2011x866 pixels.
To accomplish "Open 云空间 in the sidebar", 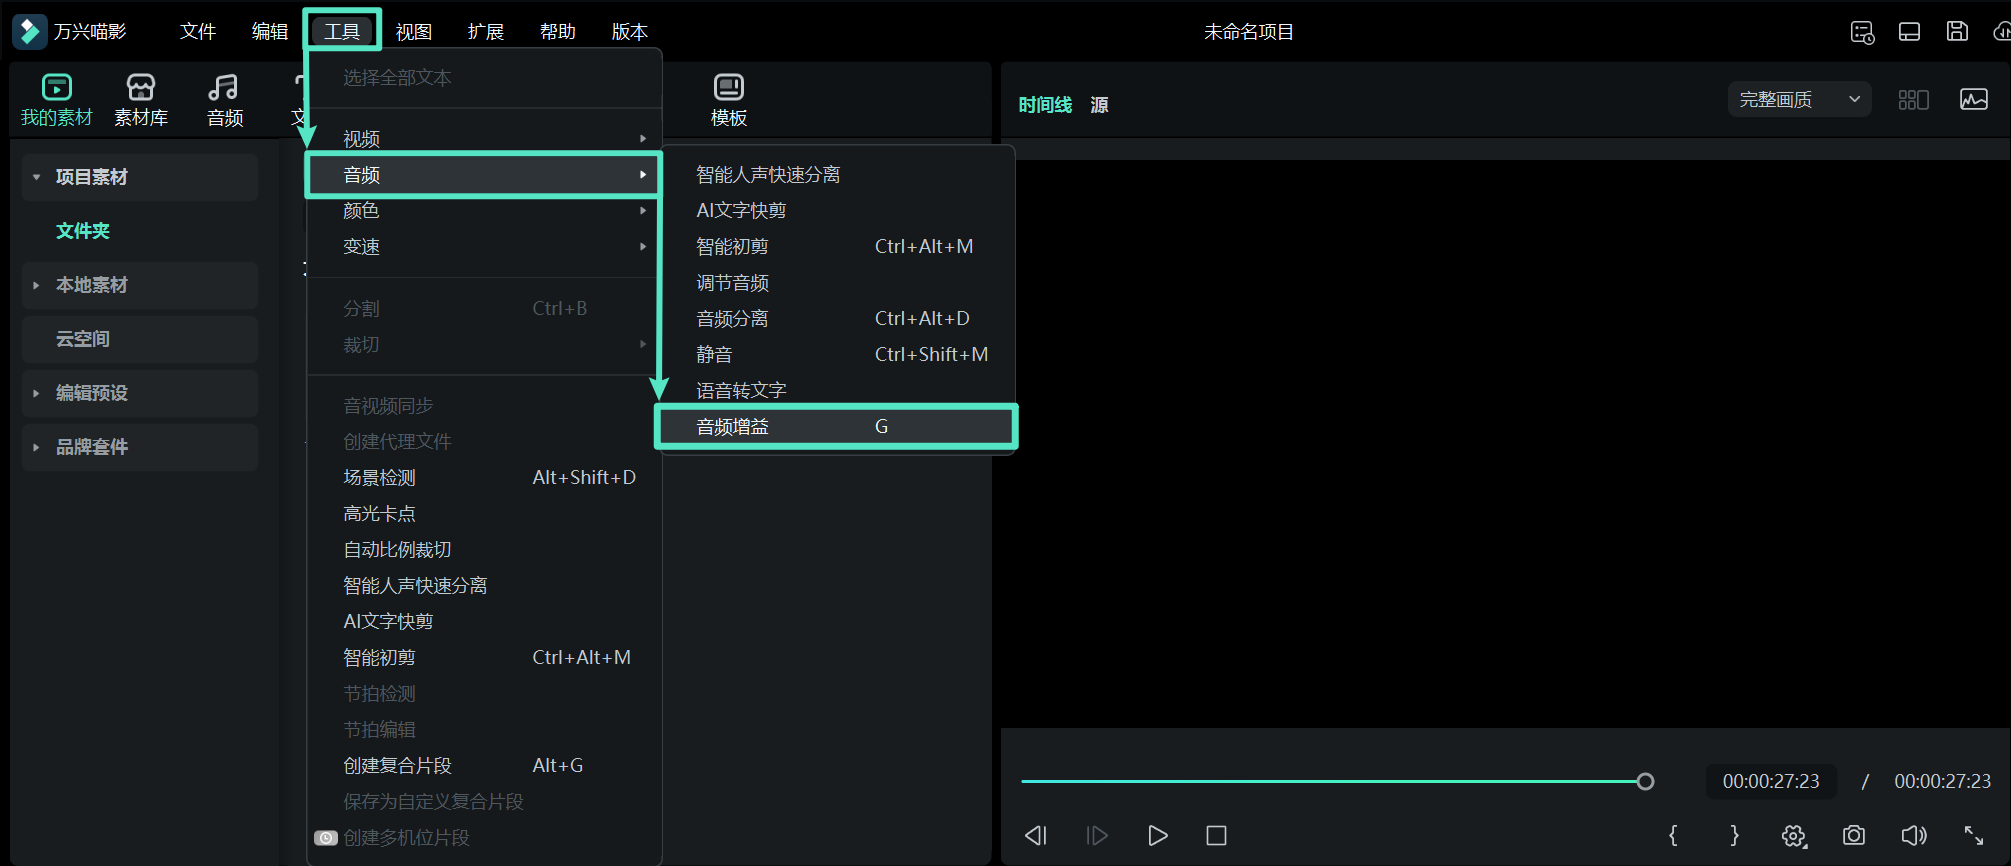I will tap(140, 339).
